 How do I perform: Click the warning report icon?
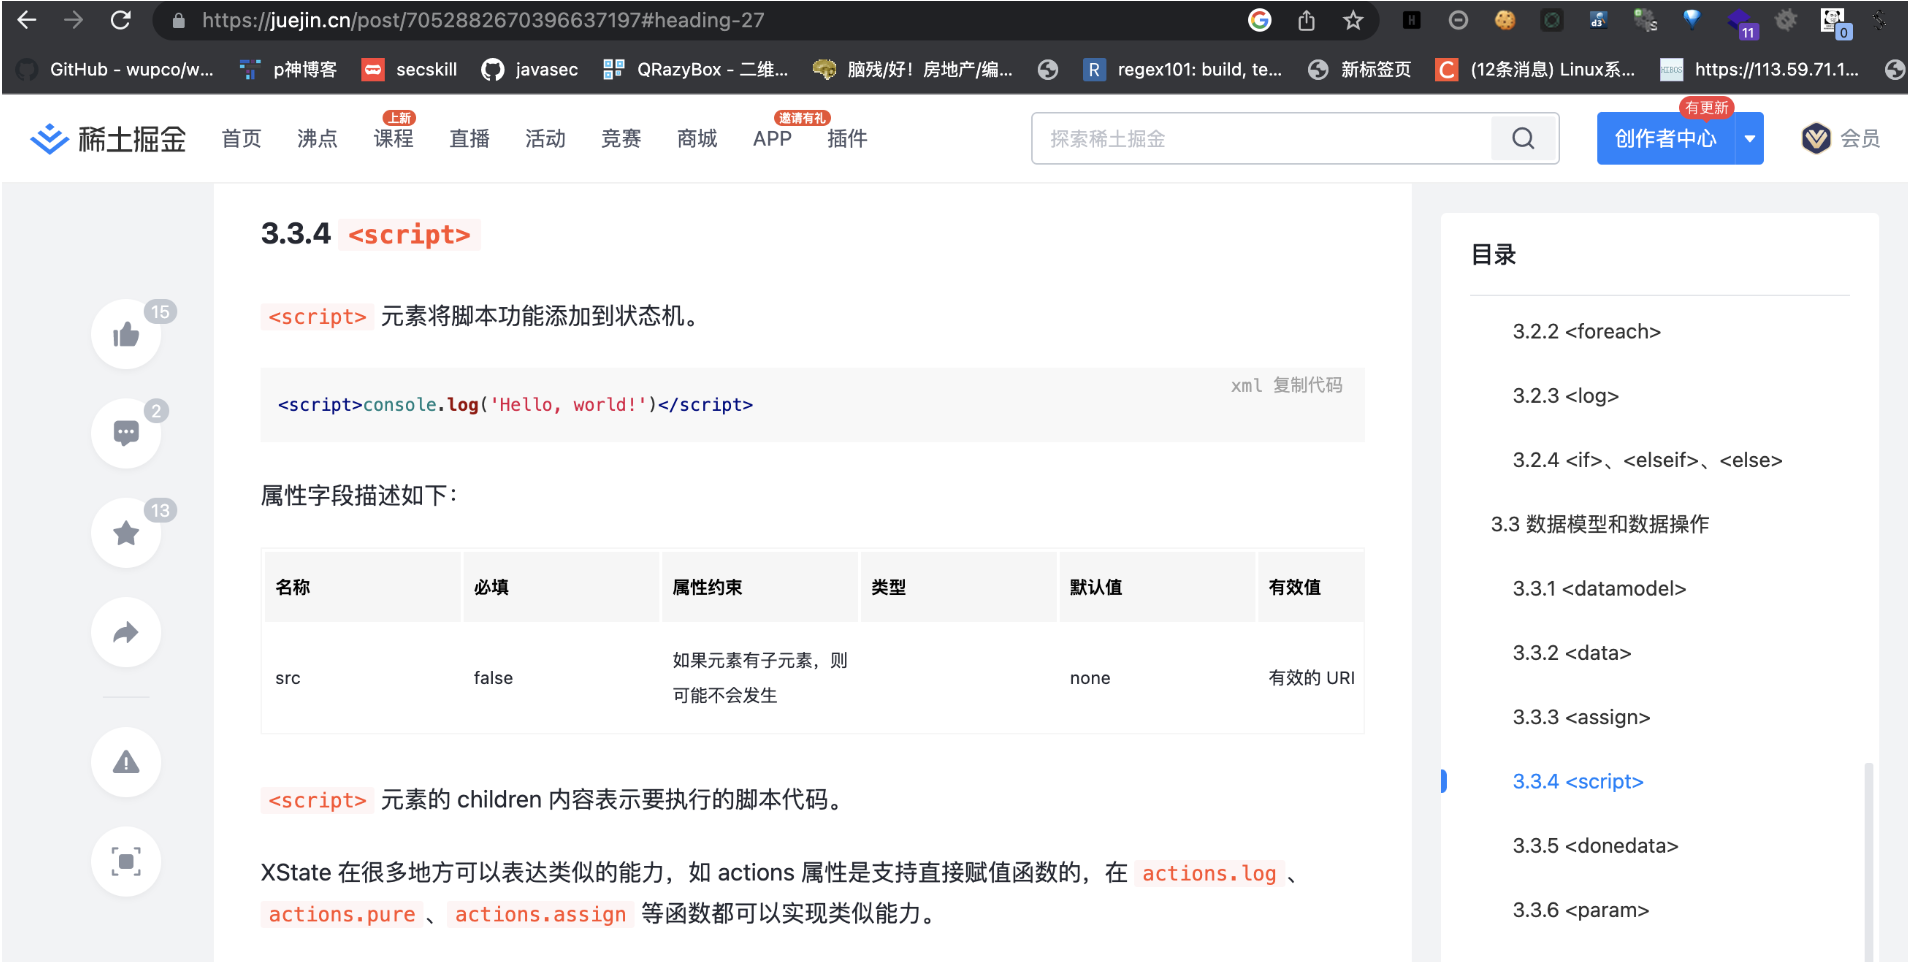126,762
